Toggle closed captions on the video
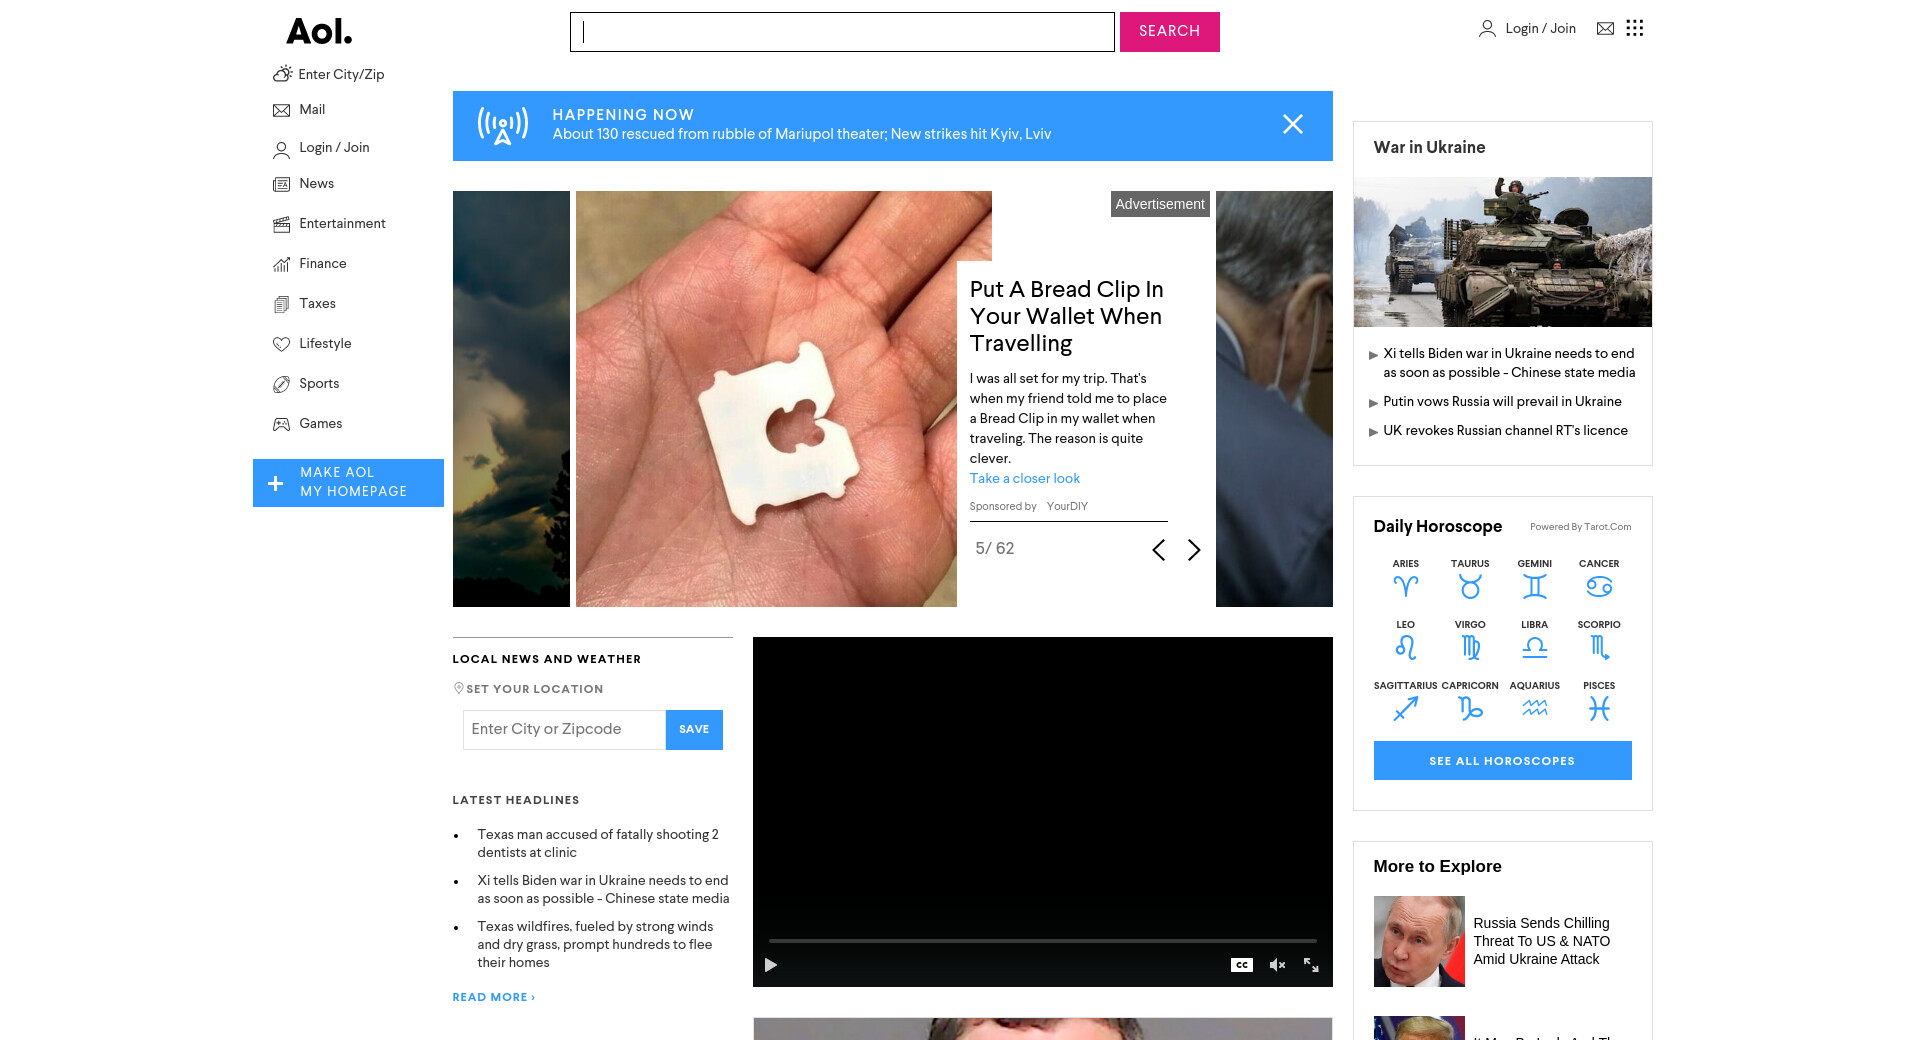This screenshot has height=1040, width=1920. [1241, 965]
